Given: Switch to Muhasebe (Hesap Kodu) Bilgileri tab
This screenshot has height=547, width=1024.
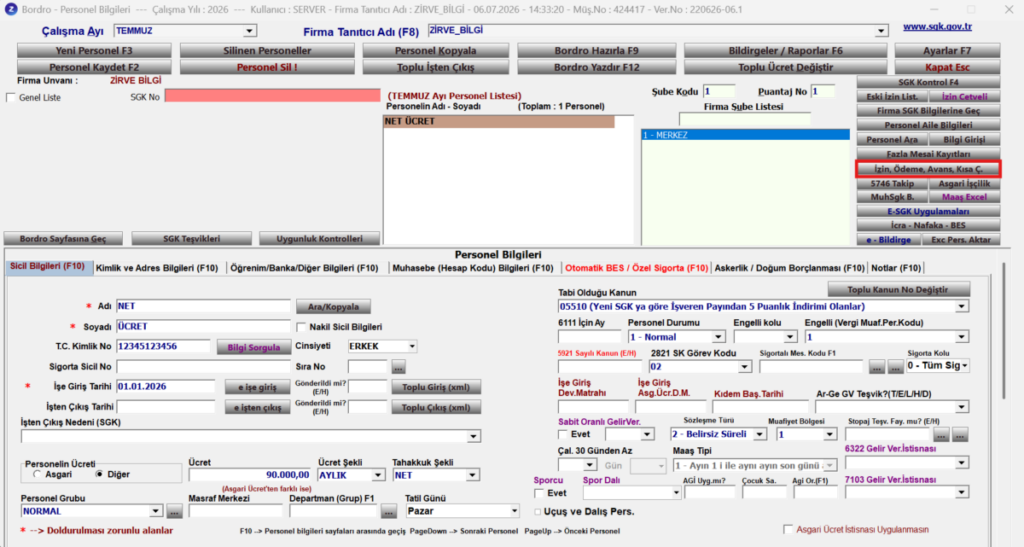Looking at the screenshot, I should pyautogui.click(x=473, y=268).
